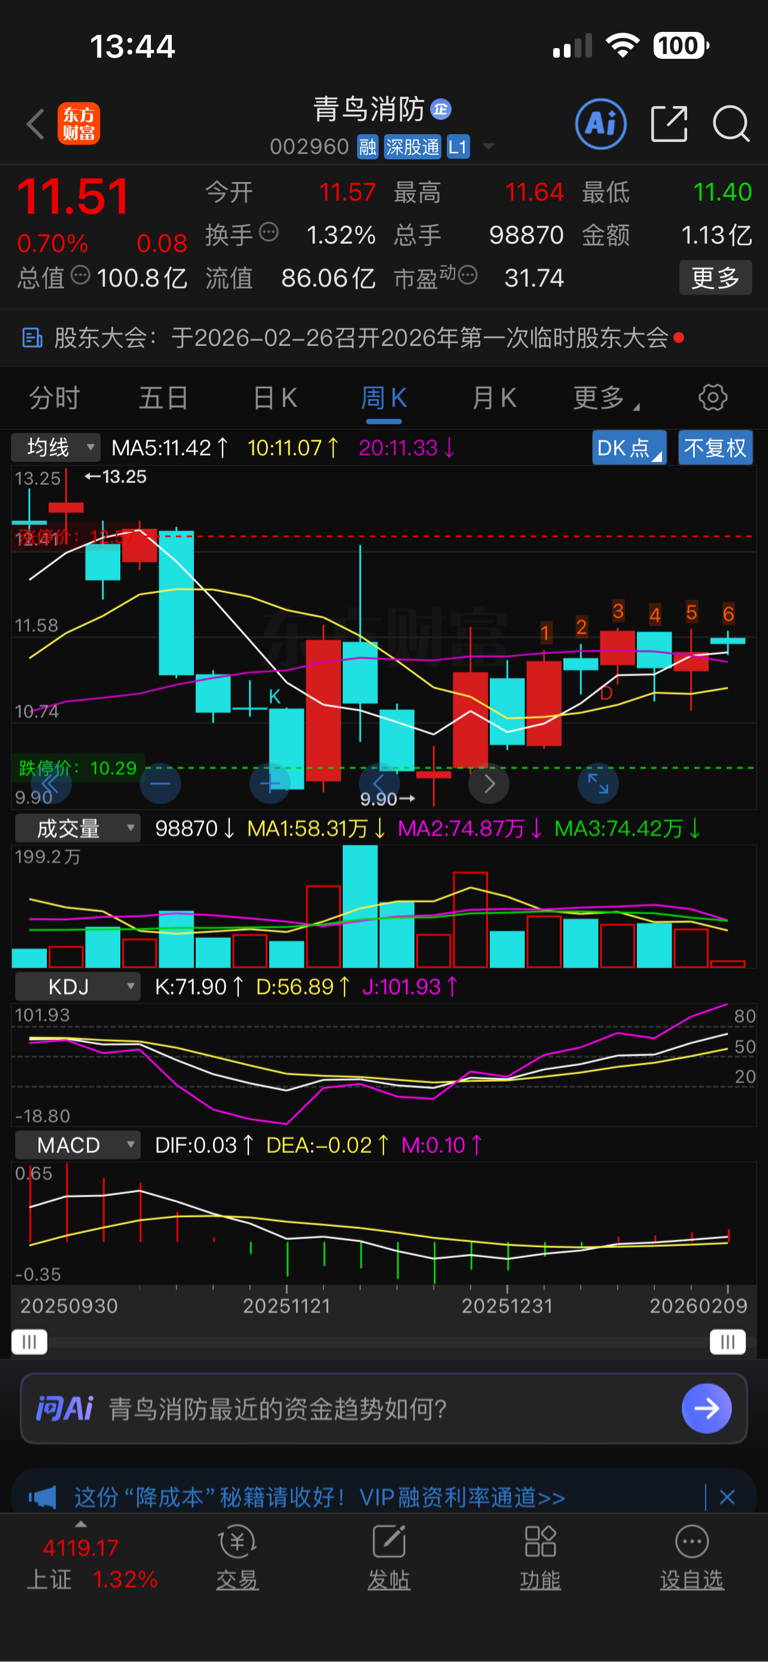This screenshot has height=1662, width=768.
Task: Tap the 20251121 date label
Action: [x=287, y=1306]
